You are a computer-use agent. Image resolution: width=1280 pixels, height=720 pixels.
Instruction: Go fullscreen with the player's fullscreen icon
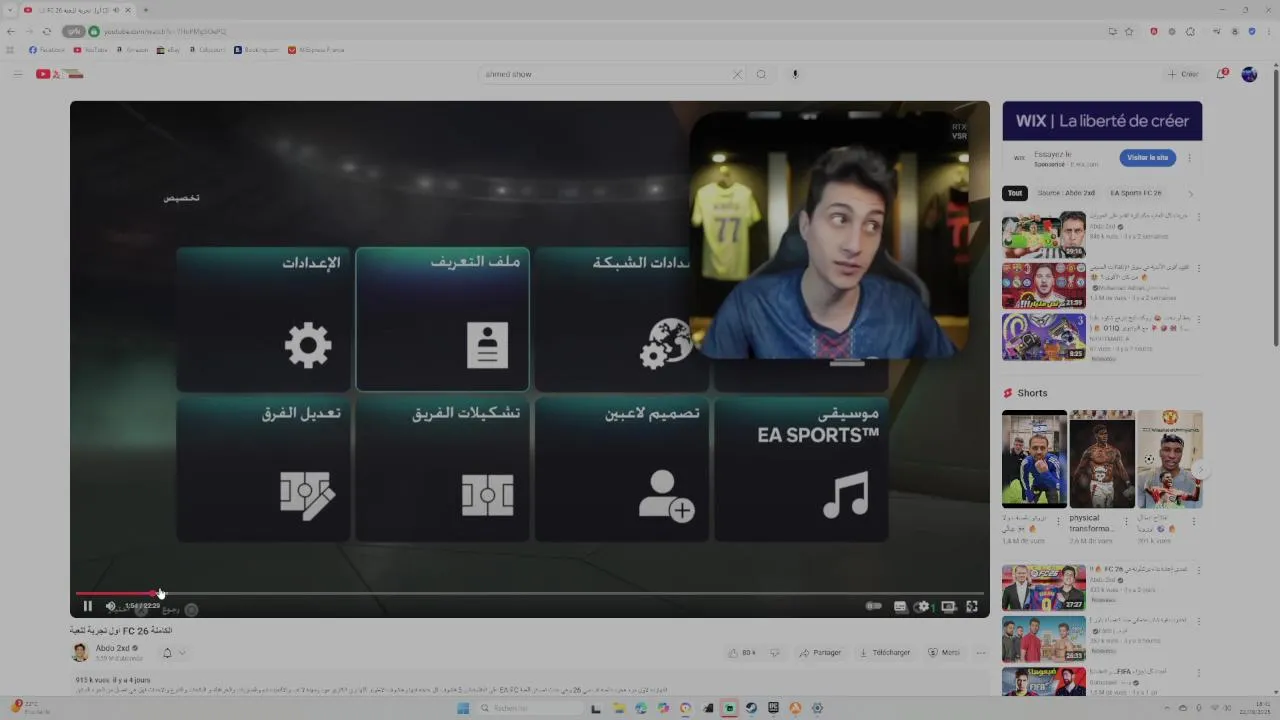971,606
